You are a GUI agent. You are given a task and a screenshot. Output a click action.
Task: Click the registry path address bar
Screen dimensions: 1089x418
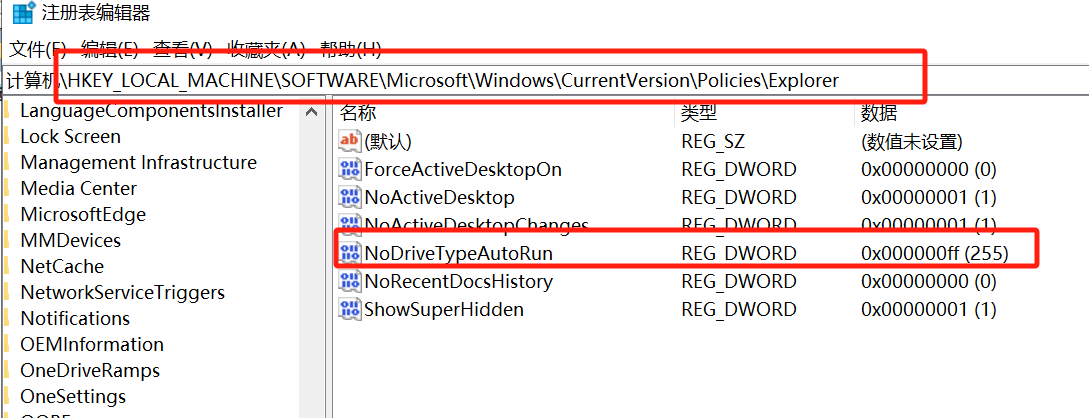pyautogui.click(x=544, y=81)
